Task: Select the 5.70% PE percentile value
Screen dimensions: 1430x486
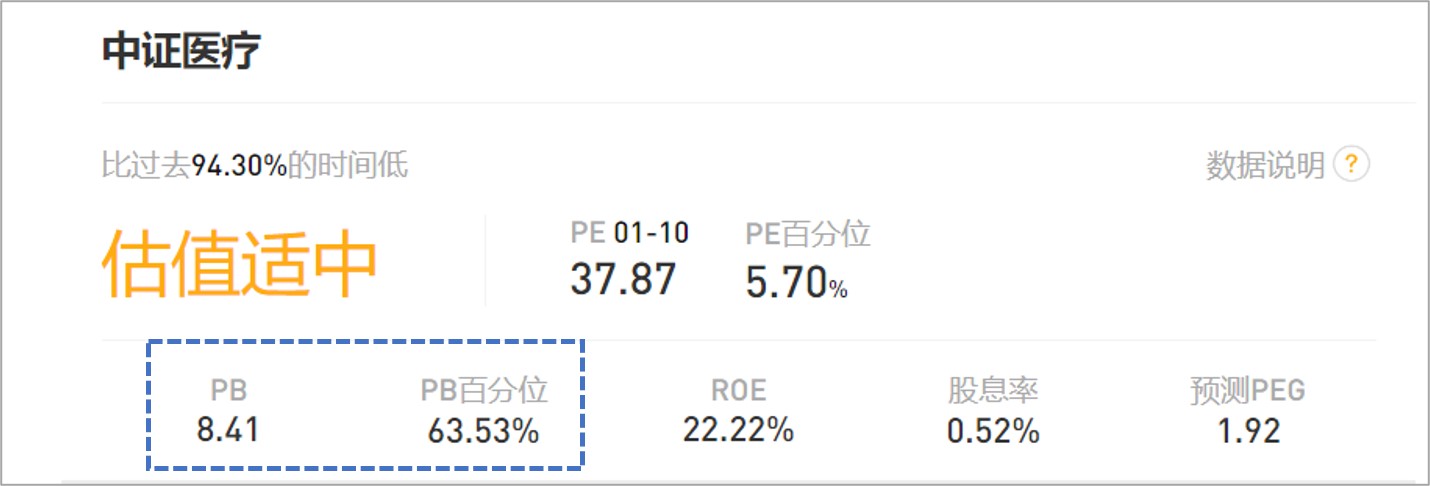Action: point(797,283)
